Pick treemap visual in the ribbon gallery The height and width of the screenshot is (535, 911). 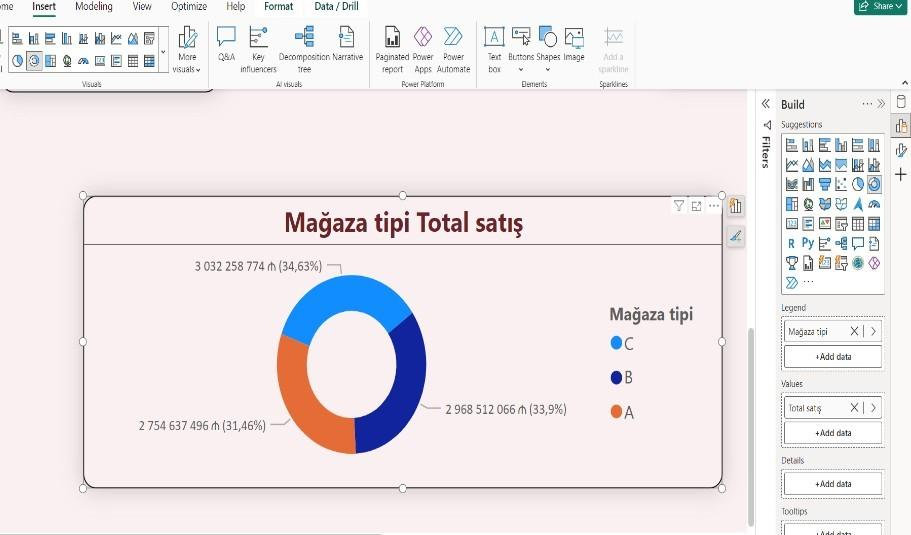[x=51, y=60]
